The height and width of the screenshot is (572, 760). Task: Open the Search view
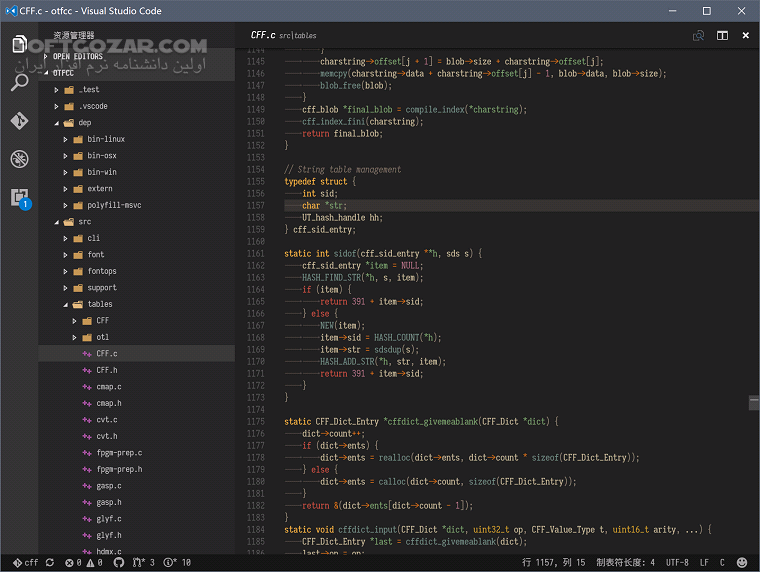(19, 82)
